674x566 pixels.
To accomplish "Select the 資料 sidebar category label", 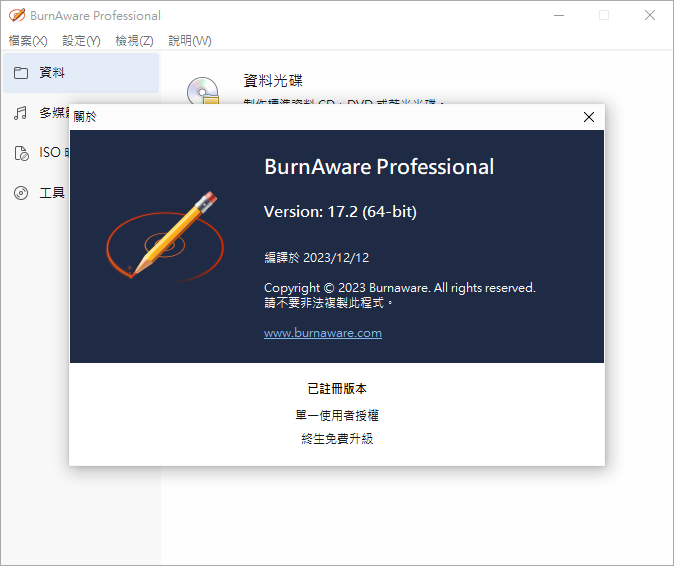I will [x=52, y=73].
